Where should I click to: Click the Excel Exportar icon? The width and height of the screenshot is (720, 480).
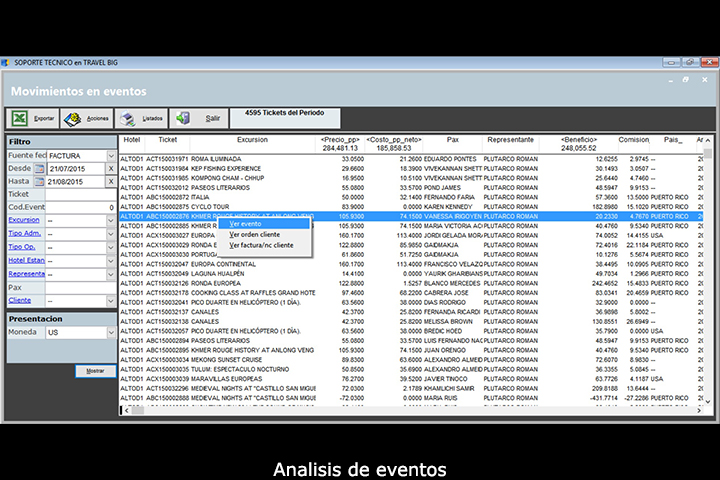click(x=21, y=118)
